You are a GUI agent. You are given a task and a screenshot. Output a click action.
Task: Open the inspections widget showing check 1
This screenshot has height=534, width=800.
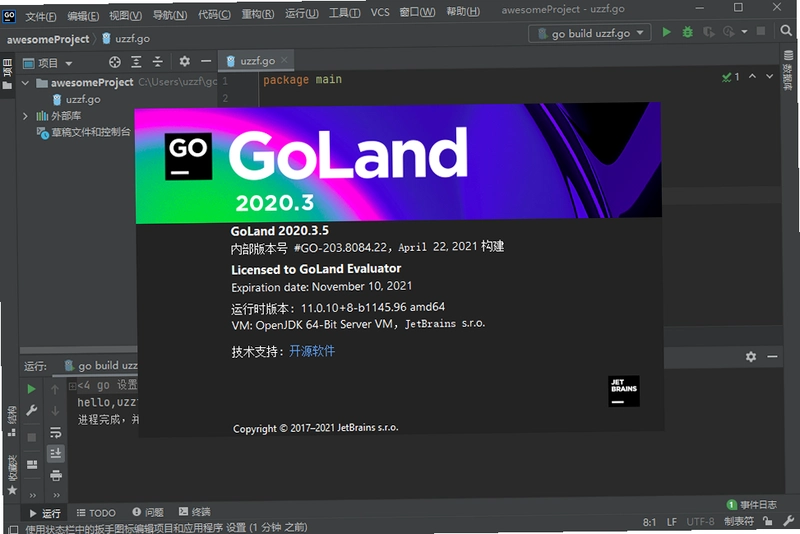tap(731, 77)
